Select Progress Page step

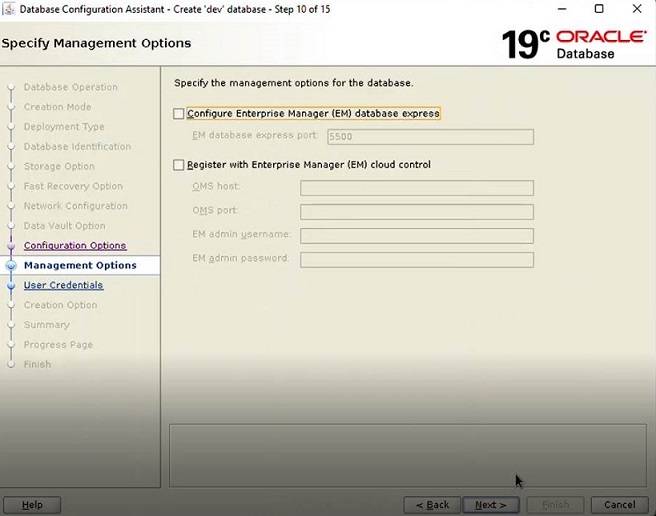(58, 345)
